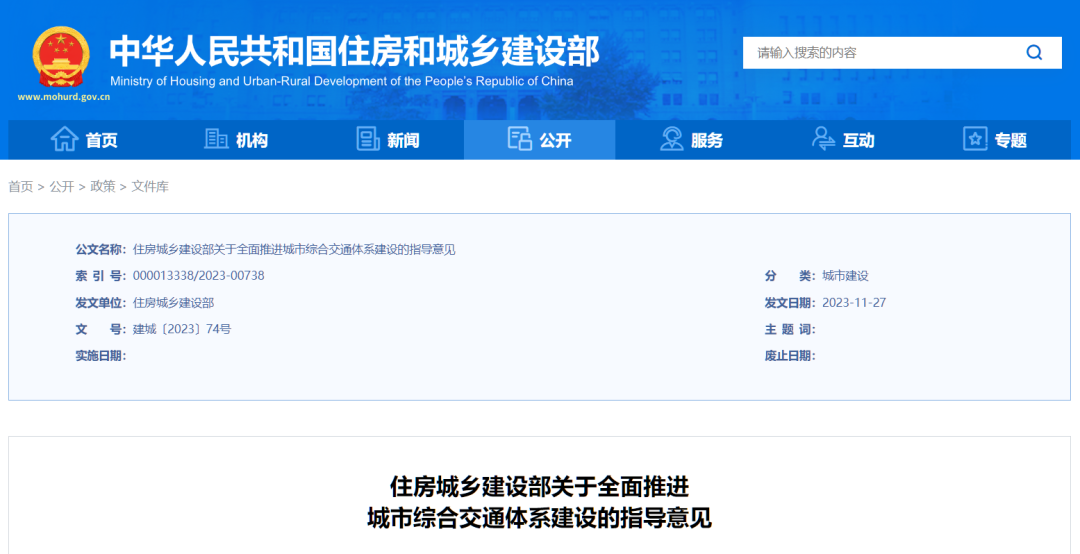Screen dimensions: 1080x554
Task: Open the 首页 navigation tab
Action: coord(101,140)
